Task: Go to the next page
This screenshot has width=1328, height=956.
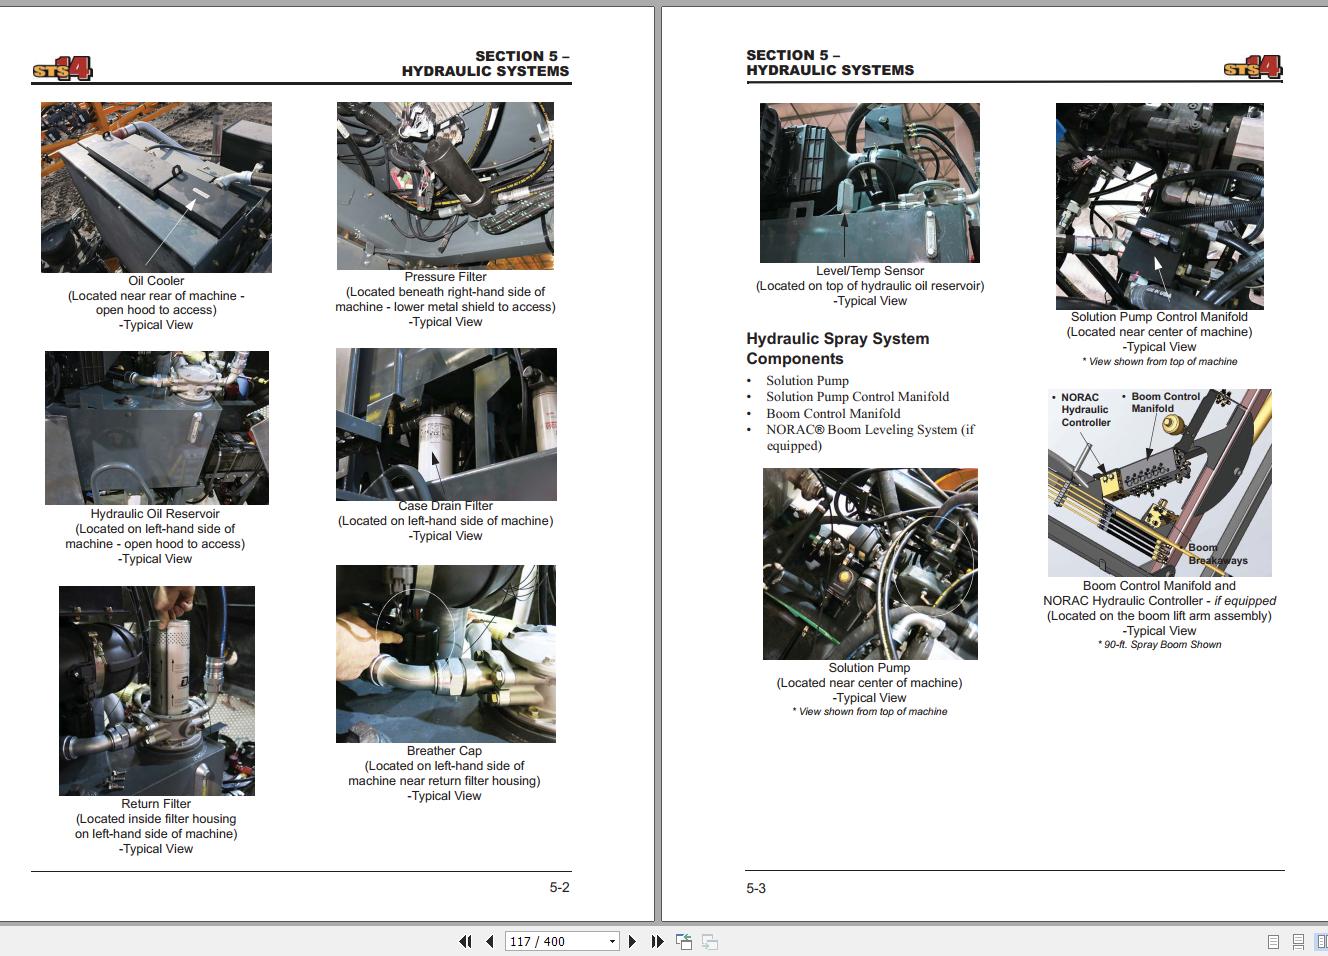Action: click(633, 941)
